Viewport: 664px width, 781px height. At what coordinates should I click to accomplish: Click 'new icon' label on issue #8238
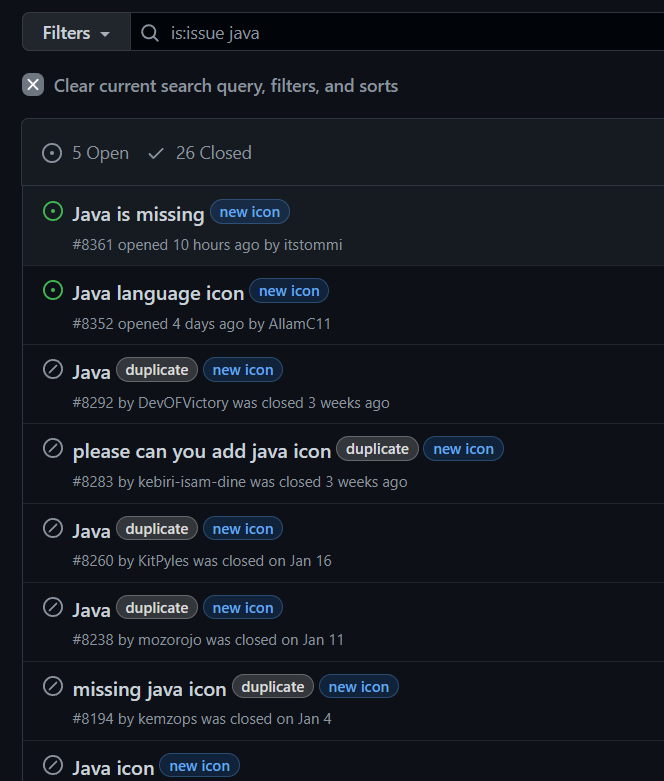tap(243, 608)
